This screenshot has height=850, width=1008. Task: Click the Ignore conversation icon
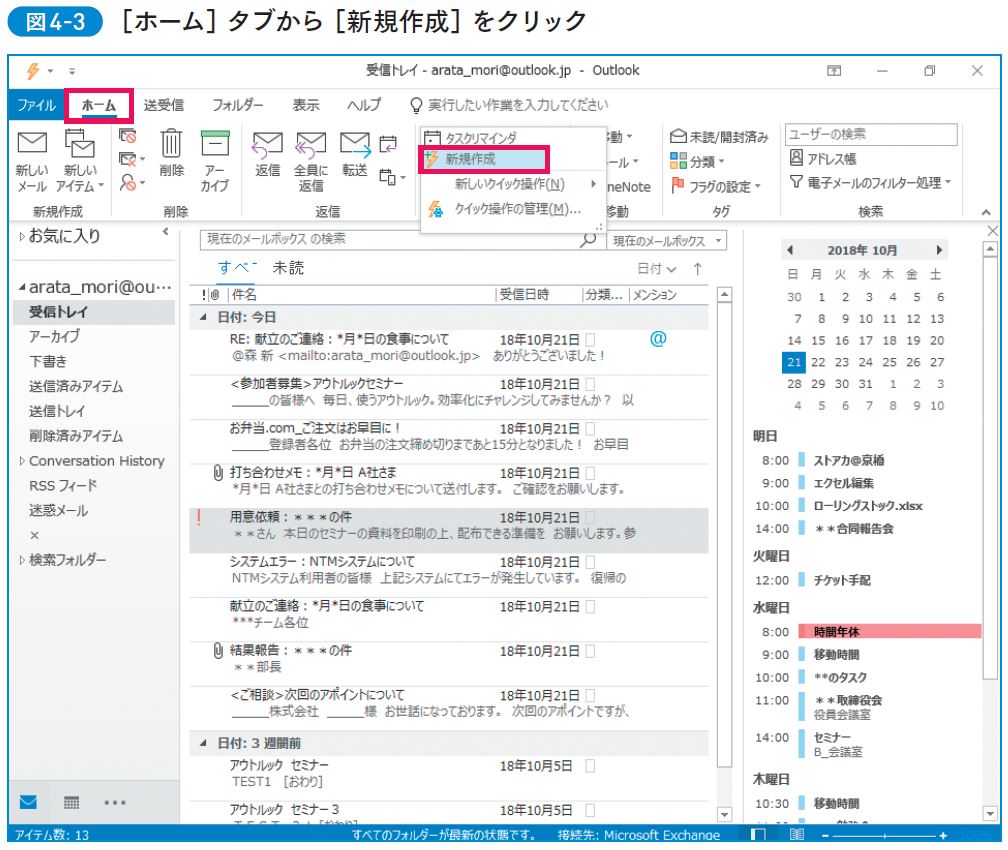(128, 136)
